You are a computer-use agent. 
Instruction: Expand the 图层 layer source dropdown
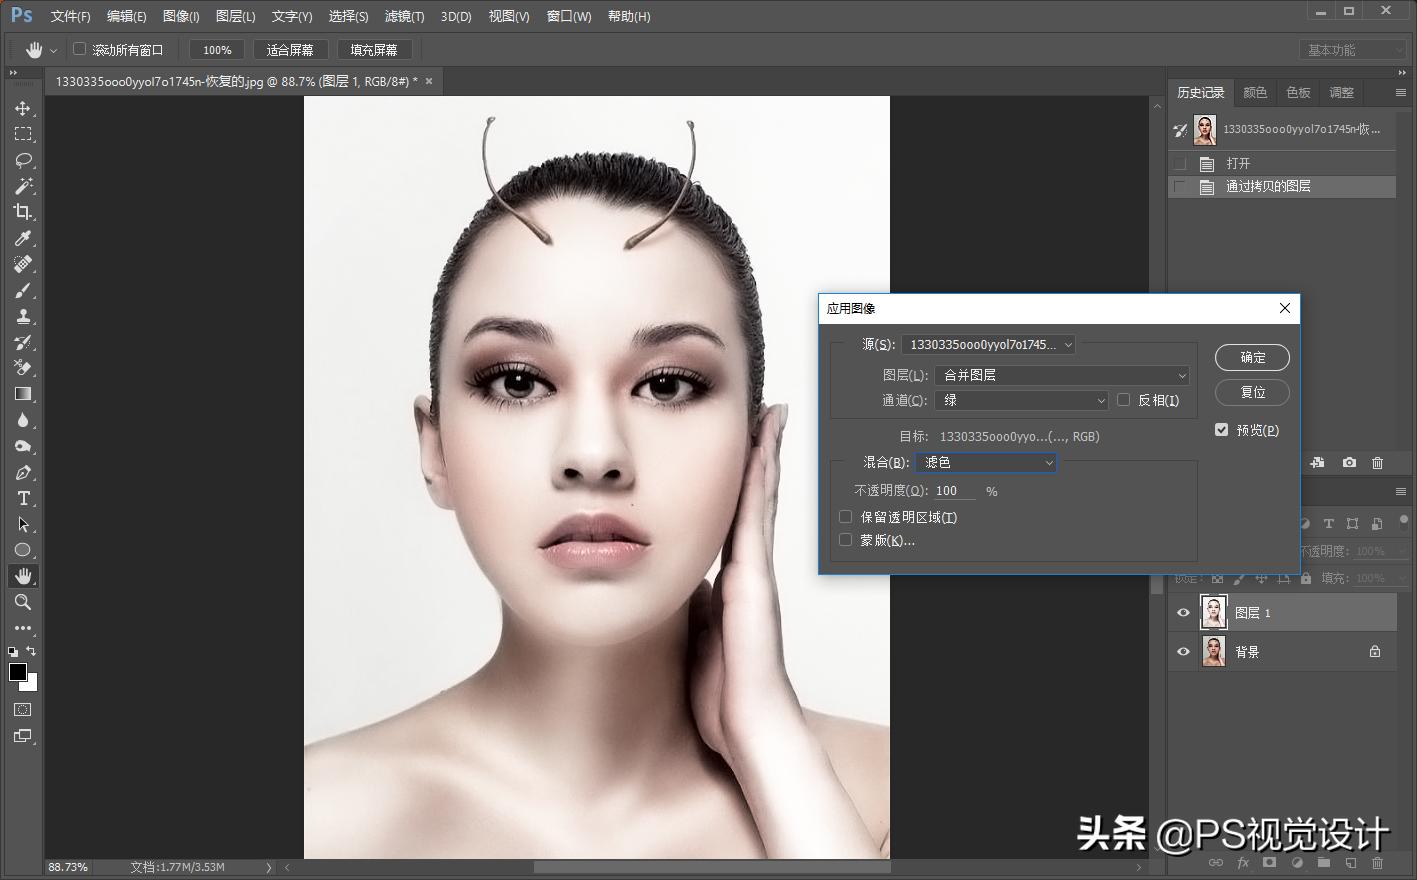[1062, 375]
